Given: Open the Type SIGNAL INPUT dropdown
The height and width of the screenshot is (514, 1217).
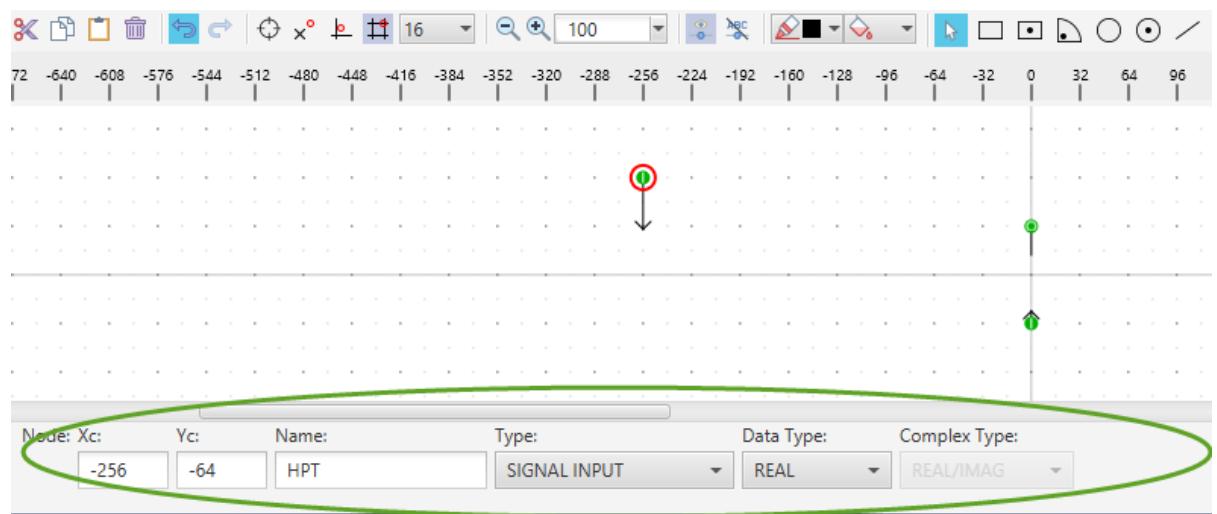Looking at the screenshot, I should click(611, 471).
